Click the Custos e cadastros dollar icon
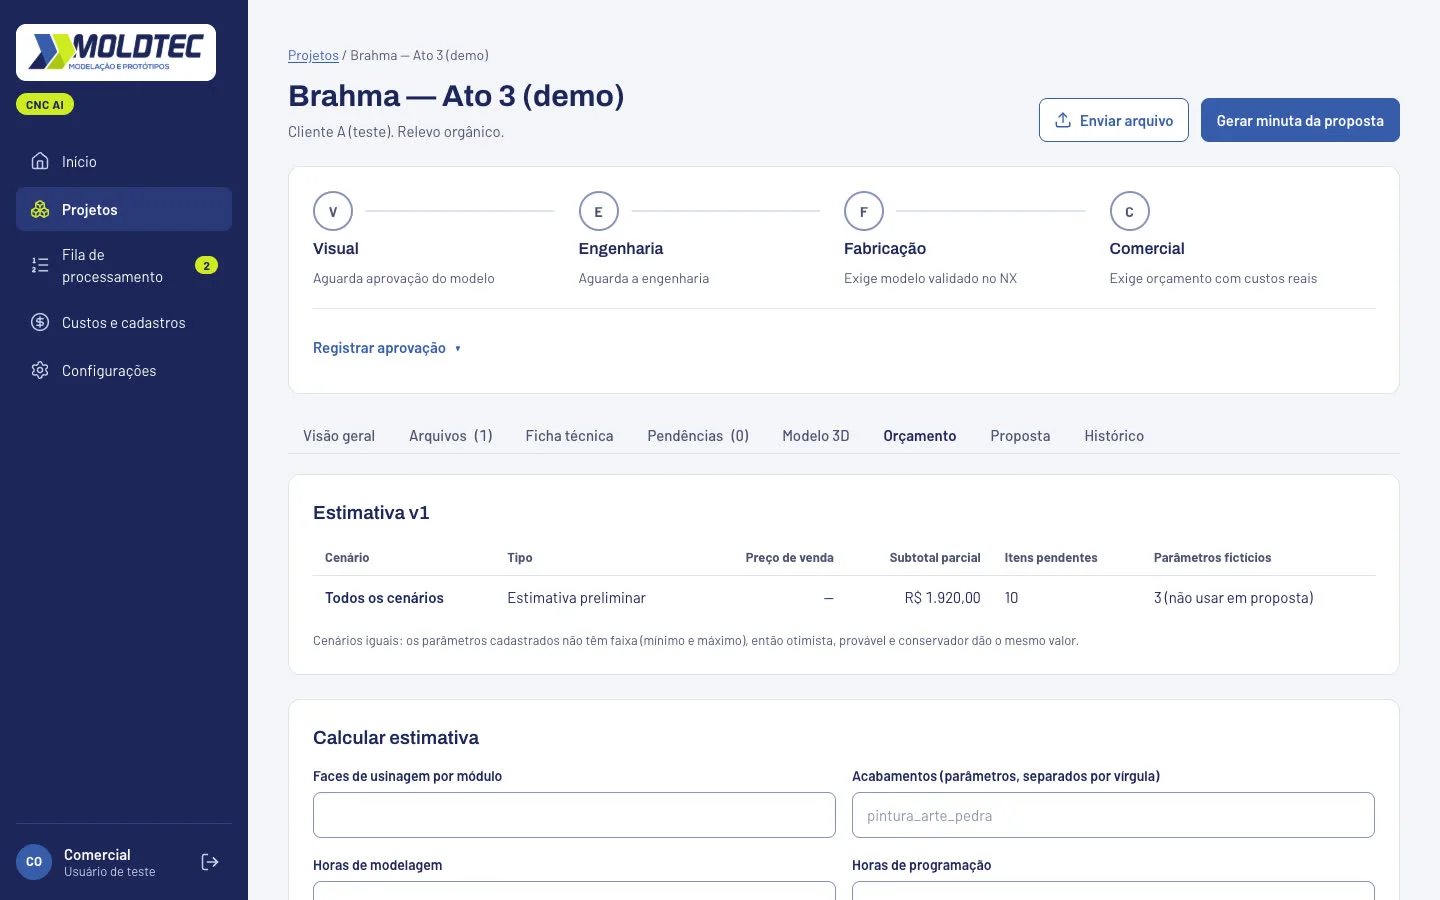The height and width of the screenshot is (900, 1440). 40,322
